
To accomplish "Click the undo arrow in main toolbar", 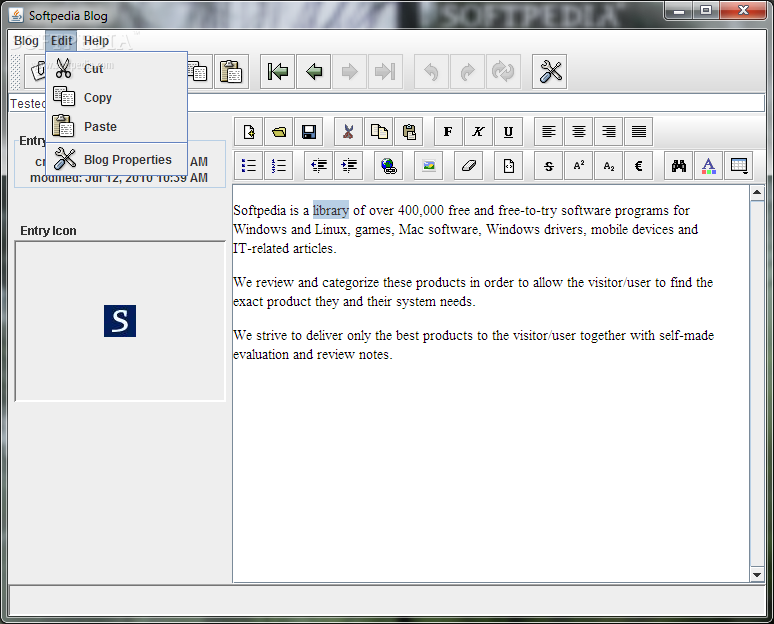I will click(431, 72).
